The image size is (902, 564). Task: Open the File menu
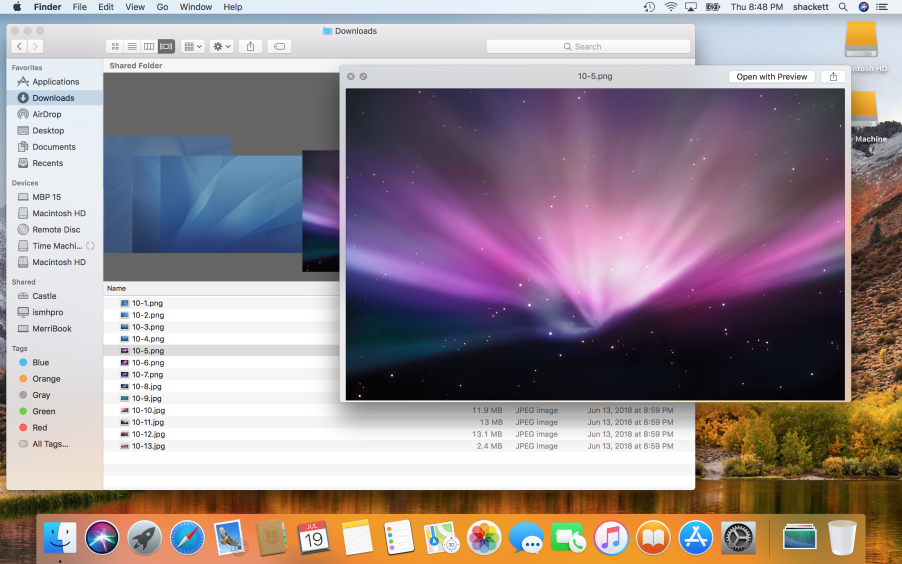[79, 7]
